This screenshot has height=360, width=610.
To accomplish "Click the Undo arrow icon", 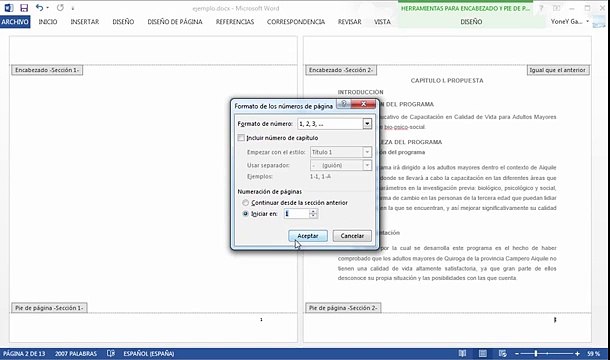I will (39, 7).
